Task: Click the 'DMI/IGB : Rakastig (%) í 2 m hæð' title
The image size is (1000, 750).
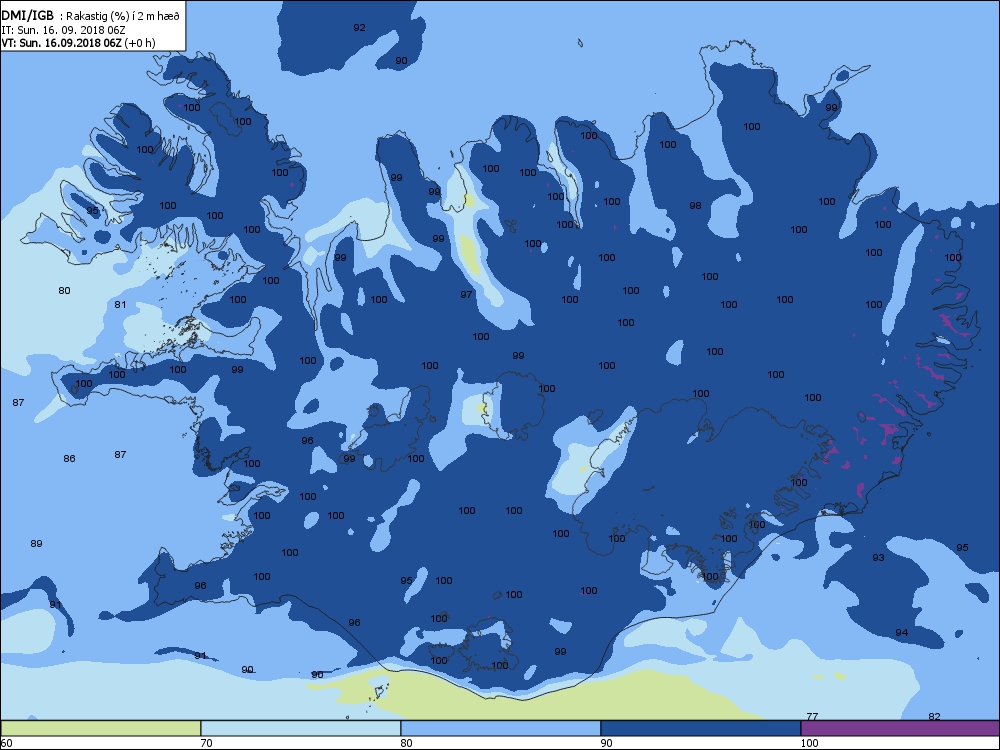Action: click(91, 16)
